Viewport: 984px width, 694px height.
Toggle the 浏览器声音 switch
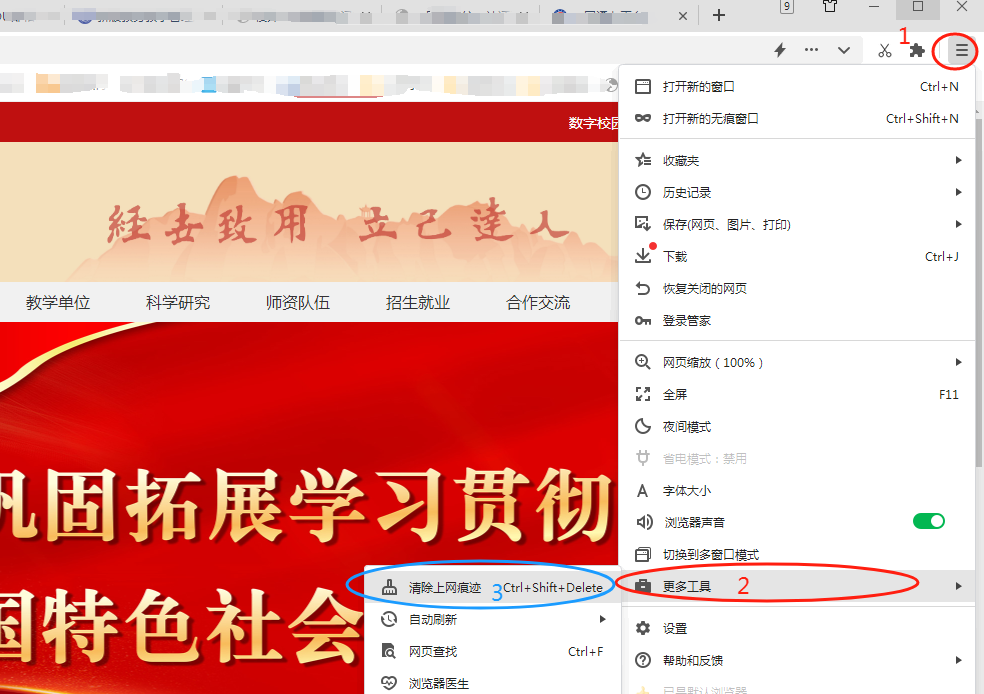(x=928, y=521)
